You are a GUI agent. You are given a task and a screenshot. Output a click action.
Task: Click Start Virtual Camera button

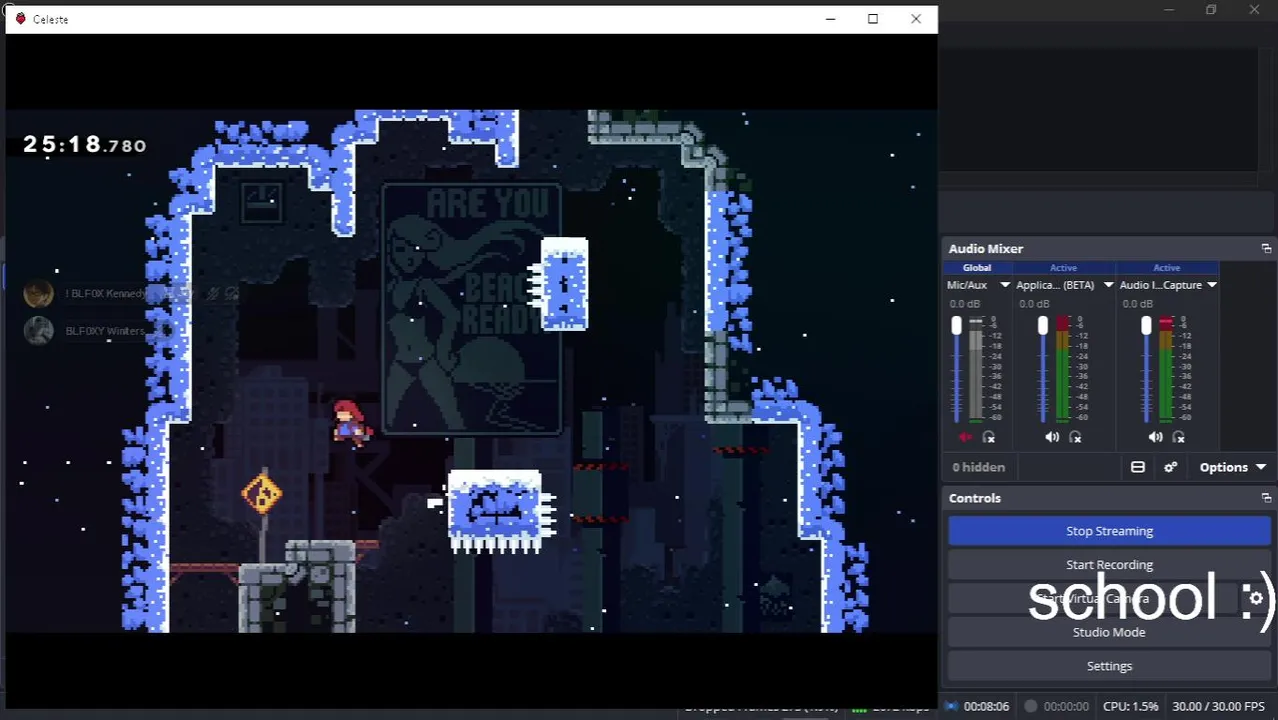coord(1093,599)
